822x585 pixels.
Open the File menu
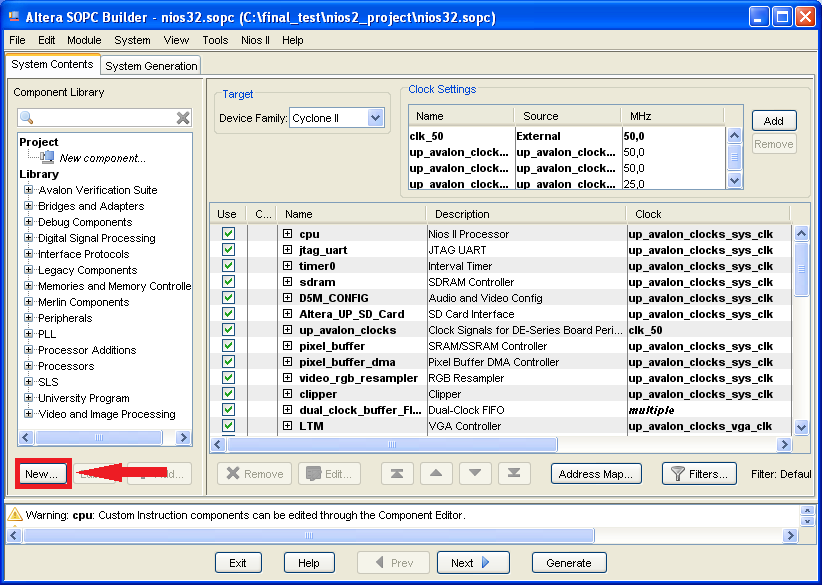click(x=17, y=40)
